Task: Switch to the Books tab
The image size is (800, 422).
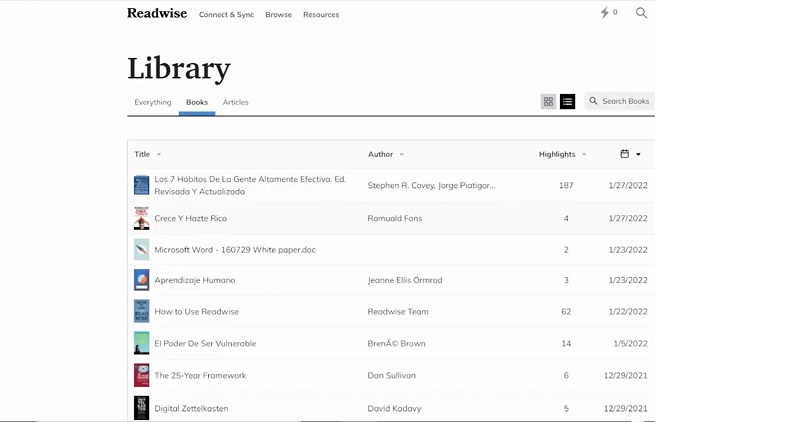Action: (x=197, y=102)
